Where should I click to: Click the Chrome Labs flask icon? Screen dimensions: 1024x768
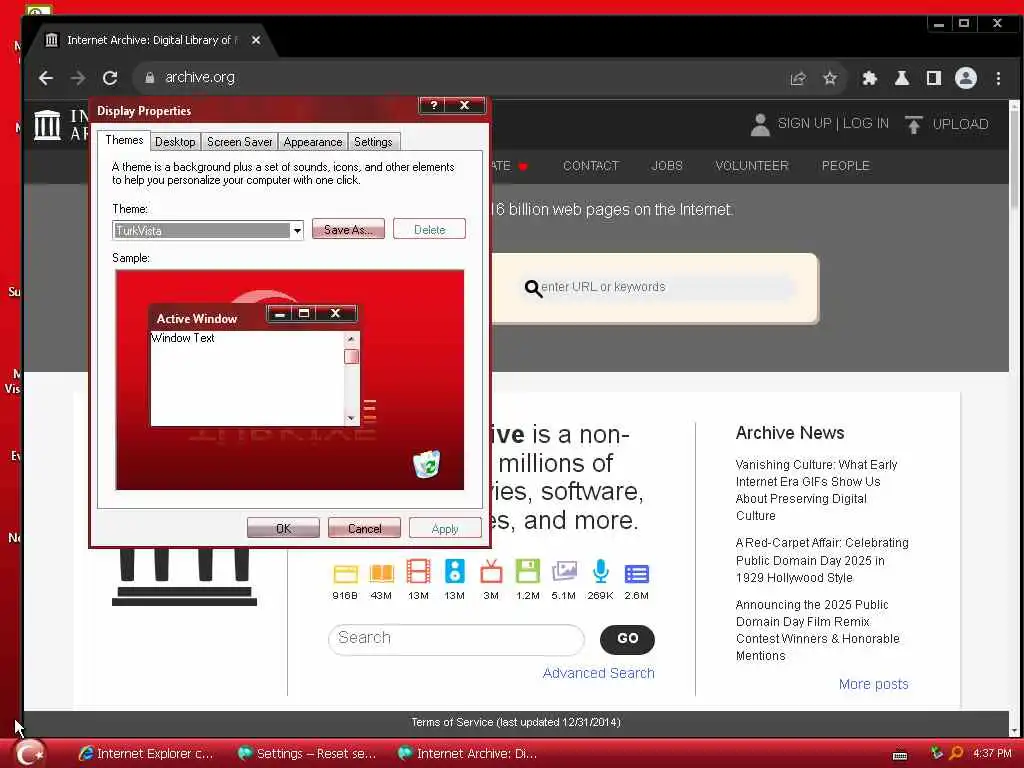tap(901, 78)
